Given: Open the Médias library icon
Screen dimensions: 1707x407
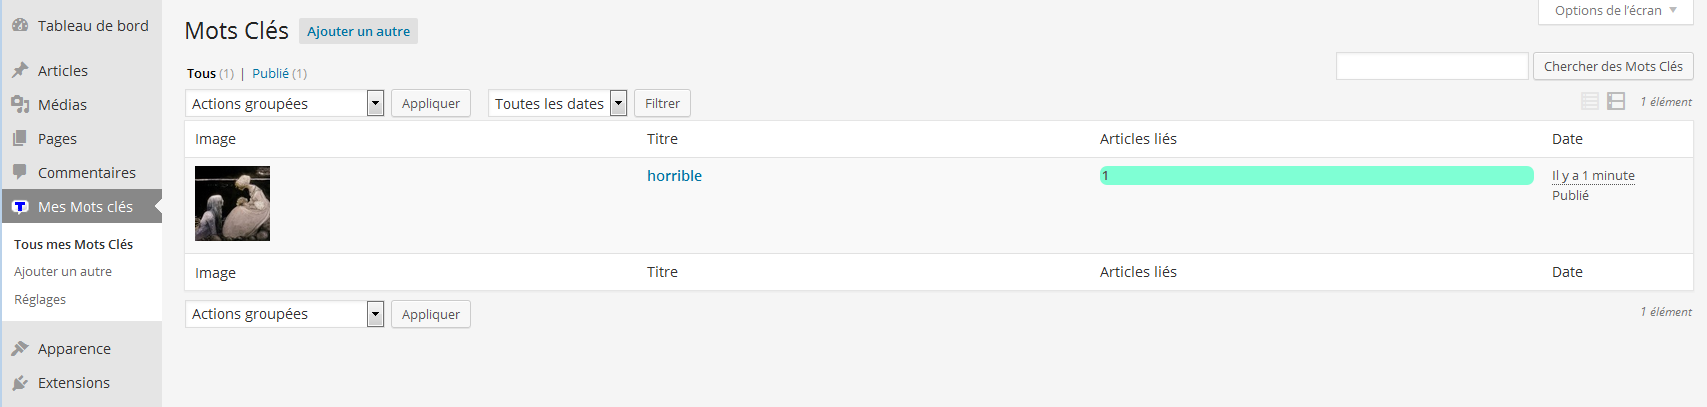Looking at the screenshot, I should point(20,104).
